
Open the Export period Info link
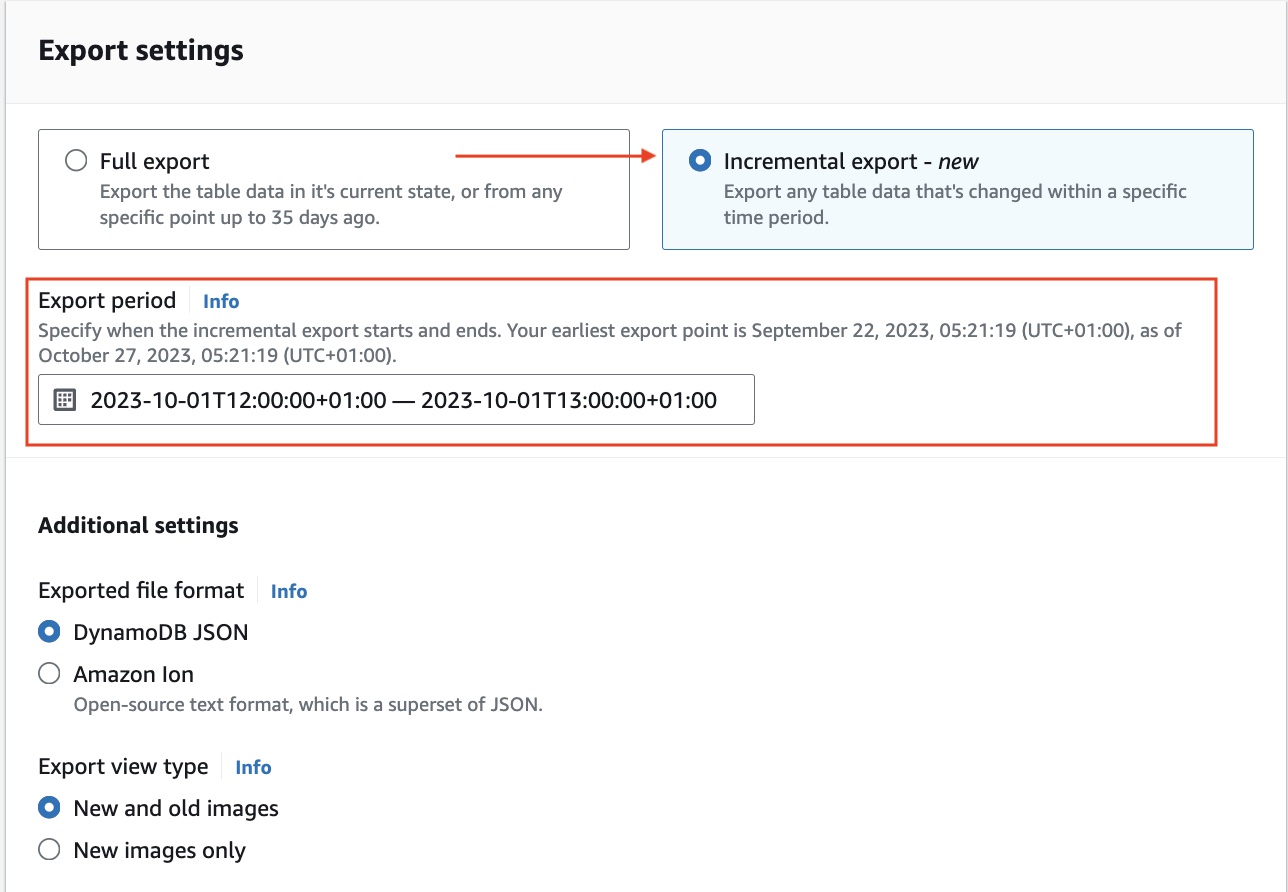(x=220, y=300)
